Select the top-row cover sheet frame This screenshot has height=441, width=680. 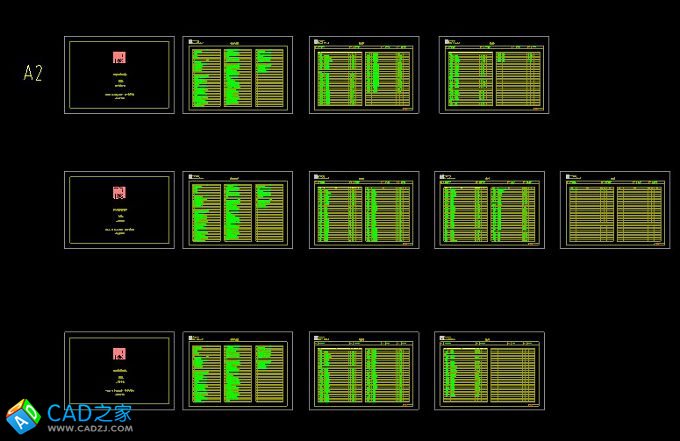[119, 75]
